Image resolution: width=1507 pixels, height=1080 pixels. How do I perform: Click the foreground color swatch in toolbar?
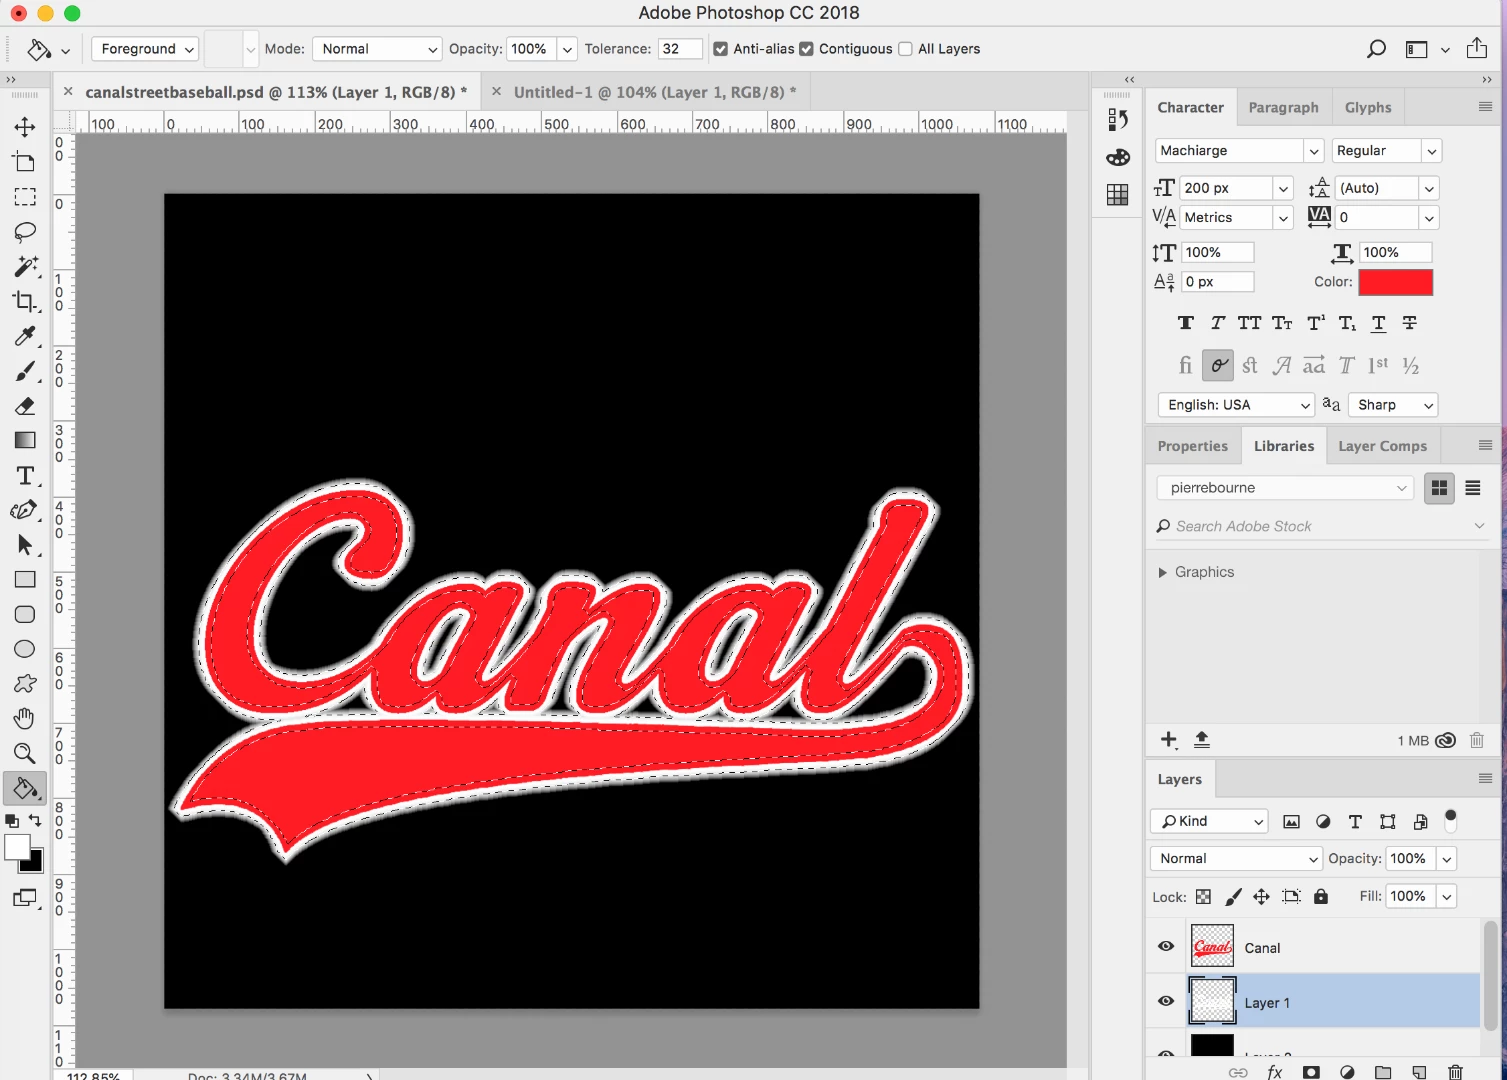[17, 848]
